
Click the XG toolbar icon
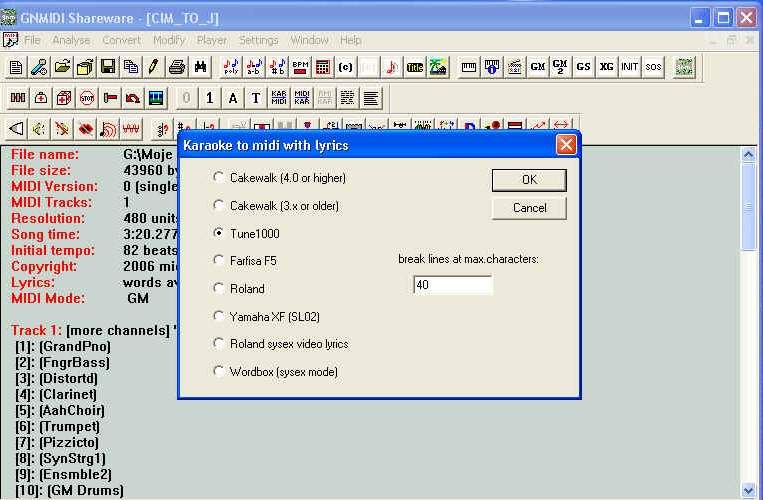pyautogui.click(x=606, y=67)
